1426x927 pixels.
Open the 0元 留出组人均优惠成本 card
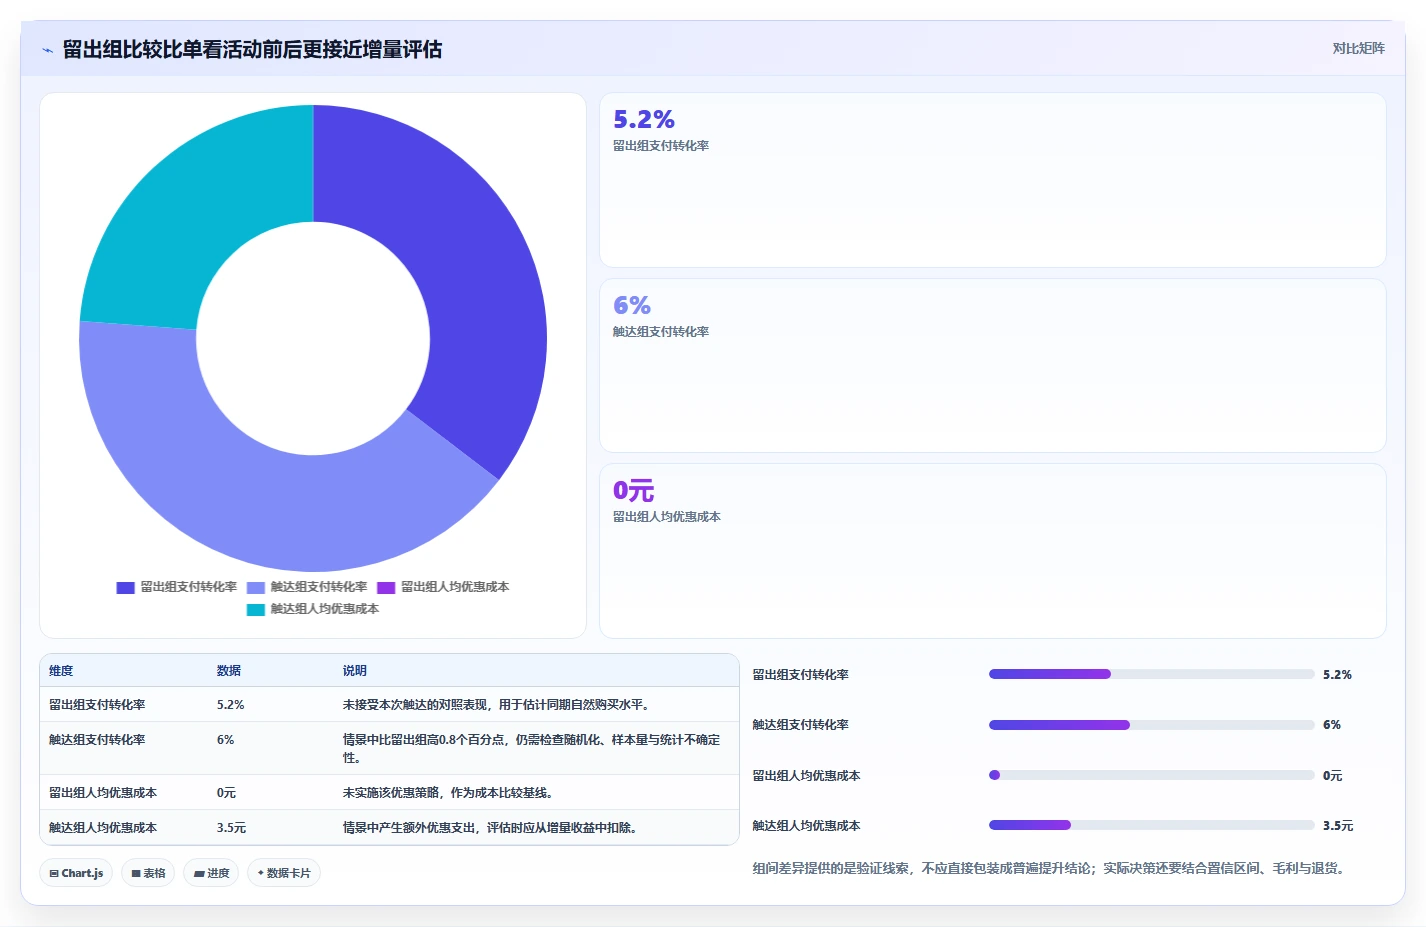coord(992,551)
